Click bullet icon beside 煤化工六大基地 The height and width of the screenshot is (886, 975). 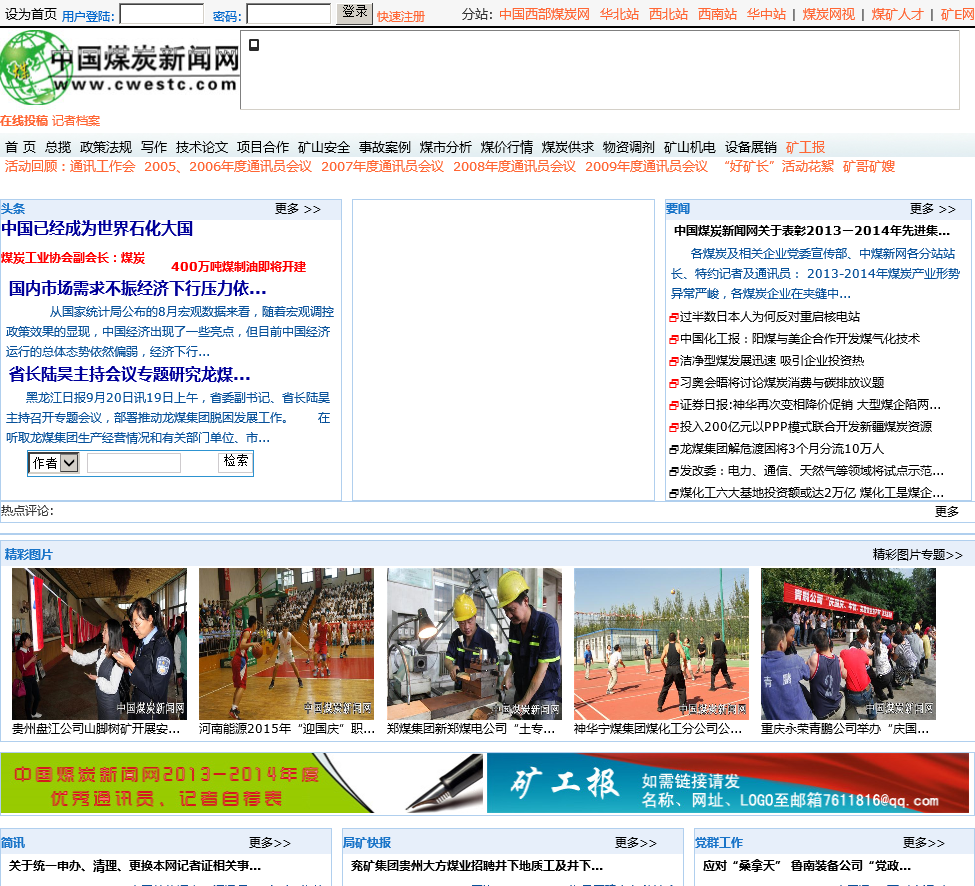point(673,494)
